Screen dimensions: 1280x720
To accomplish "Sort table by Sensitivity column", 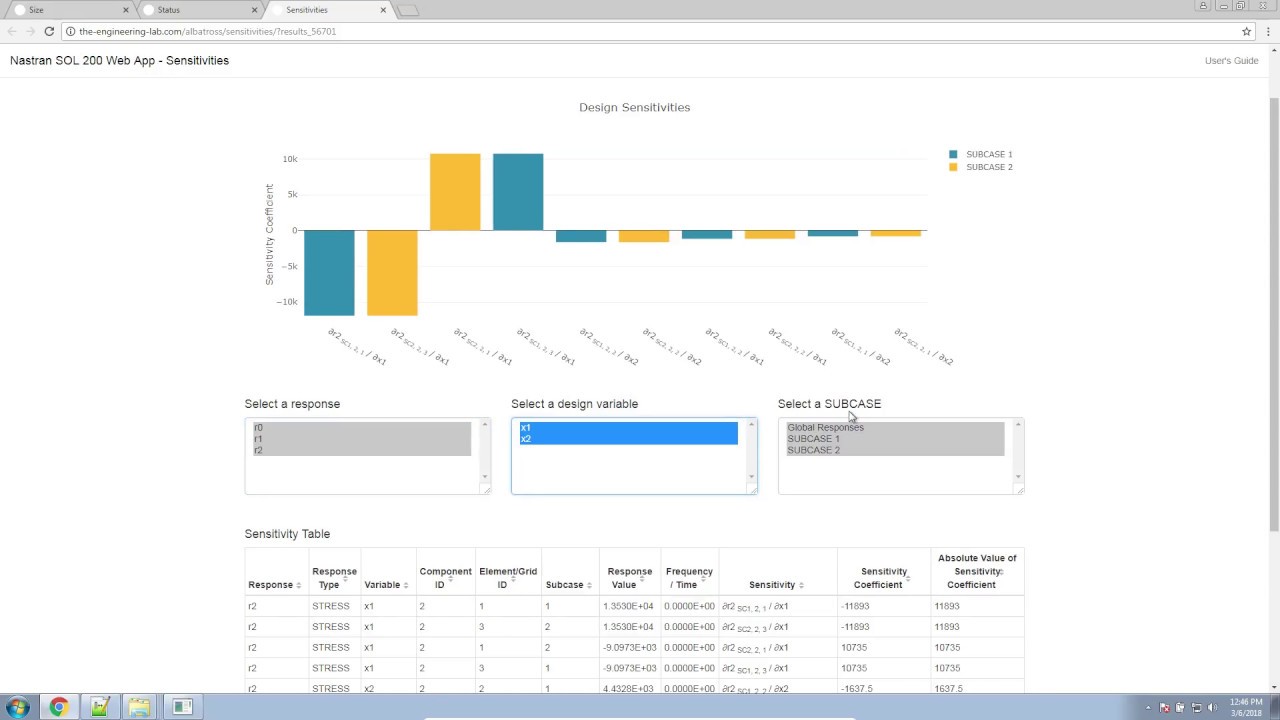I will pos(777,585).
